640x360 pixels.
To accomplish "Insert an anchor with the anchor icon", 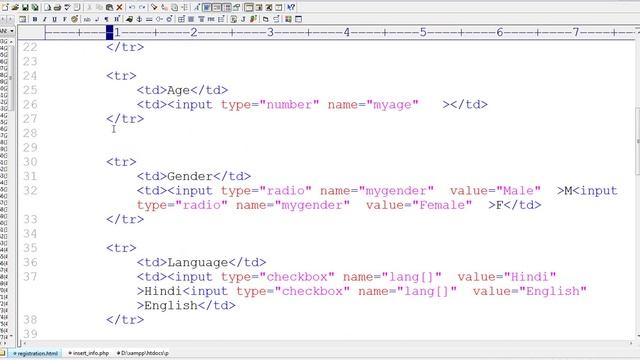I will click(x=139, y=19).
